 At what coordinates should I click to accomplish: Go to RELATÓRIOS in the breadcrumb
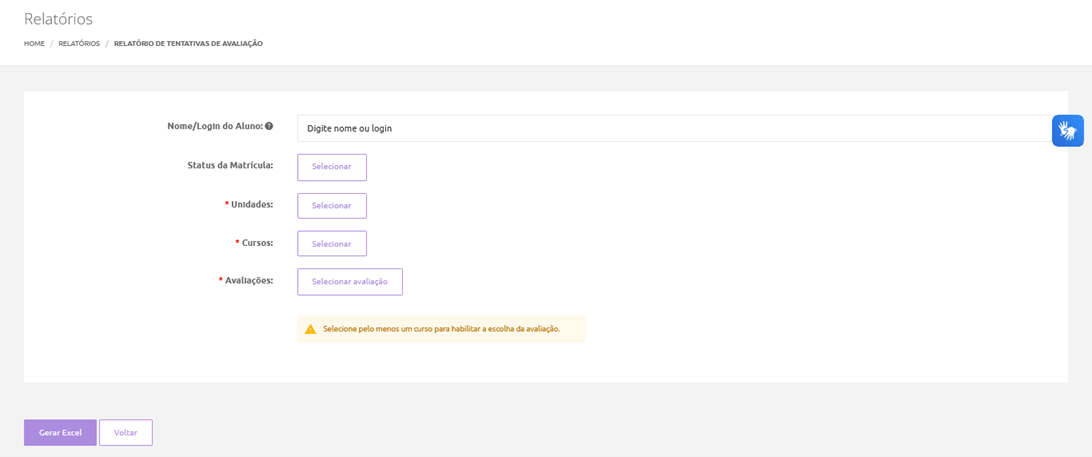(x=79, y=43)
